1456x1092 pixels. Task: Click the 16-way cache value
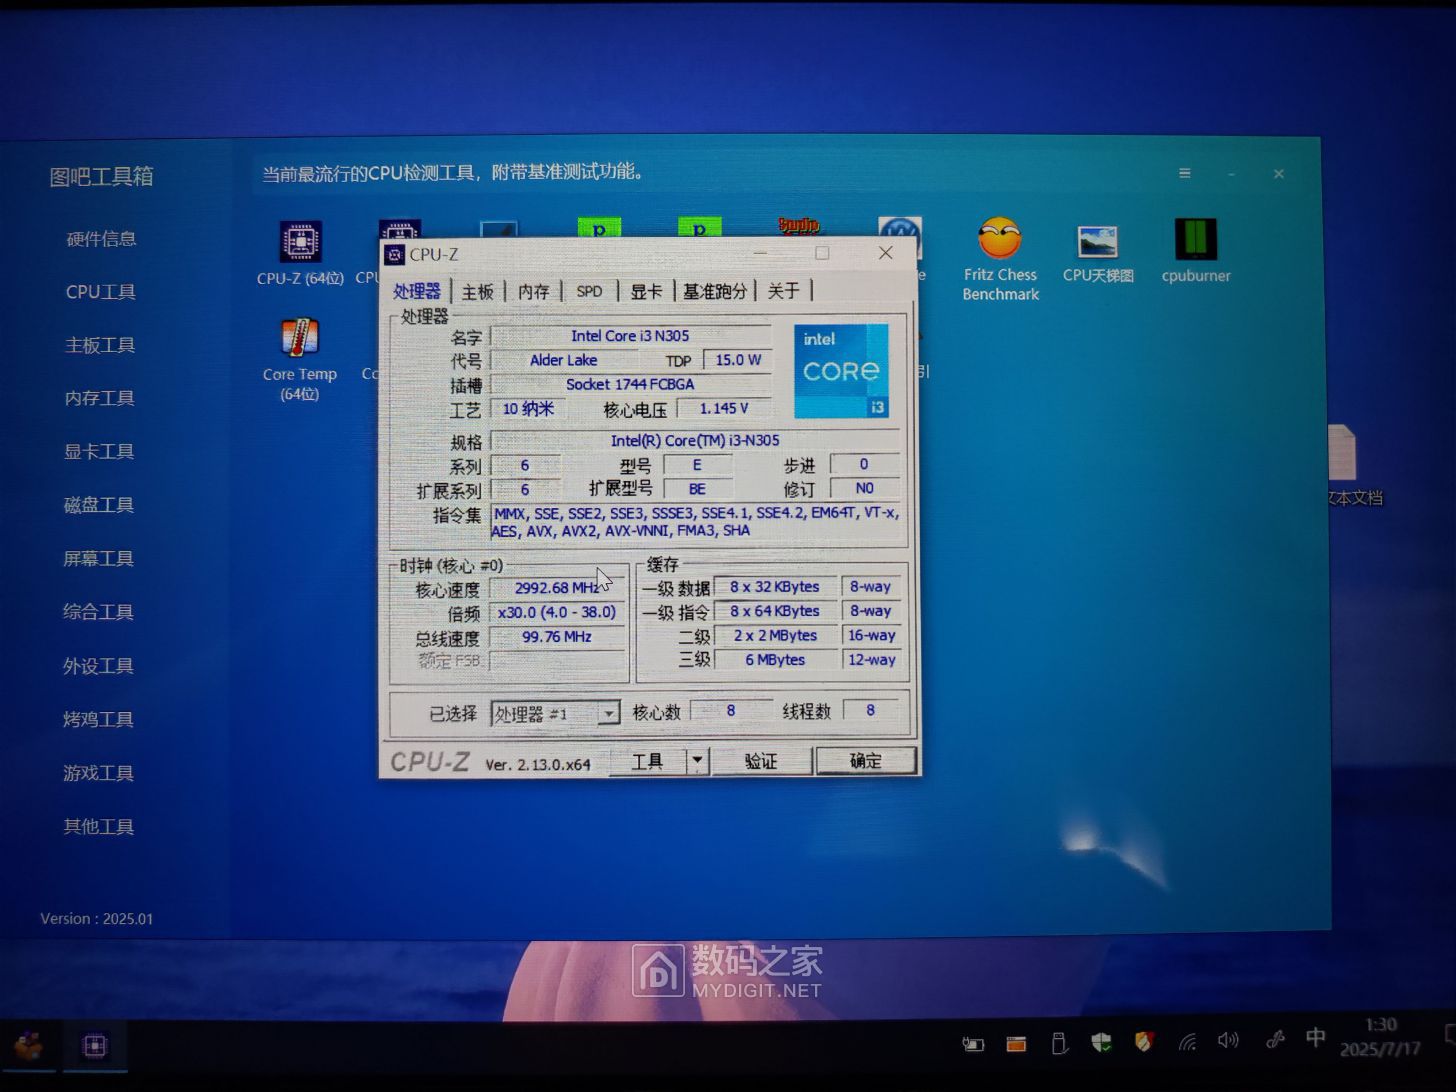click(871, 635)
